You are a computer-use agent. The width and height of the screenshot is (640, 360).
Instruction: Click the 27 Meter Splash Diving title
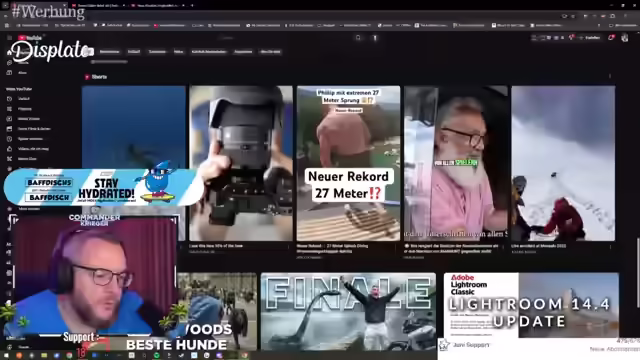(x=332, y=248)
